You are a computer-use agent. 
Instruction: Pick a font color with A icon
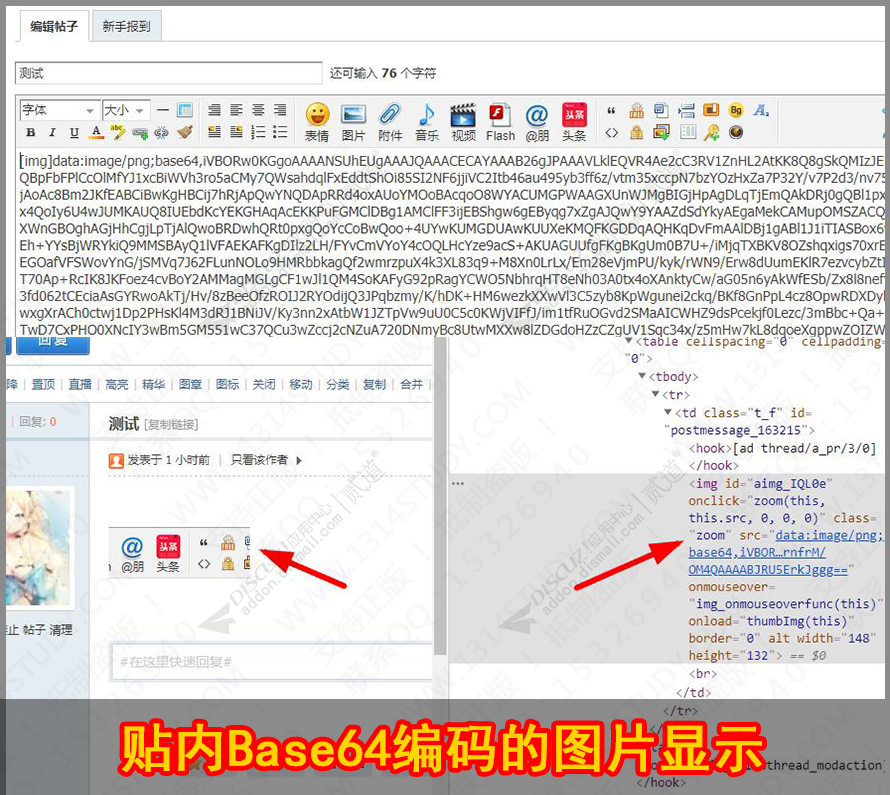tap(96, 133)
